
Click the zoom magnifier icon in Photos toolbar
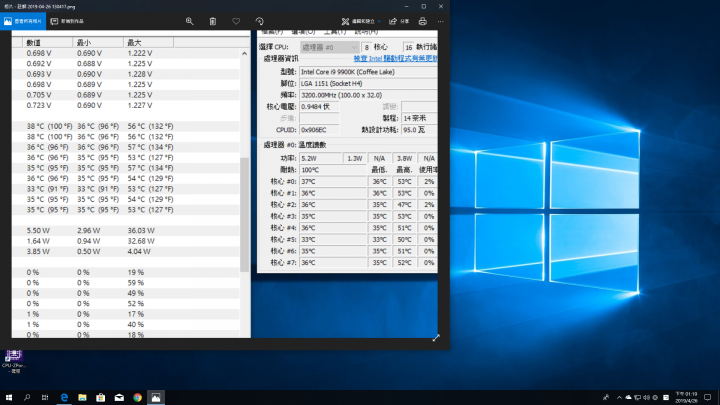point(189,21)
